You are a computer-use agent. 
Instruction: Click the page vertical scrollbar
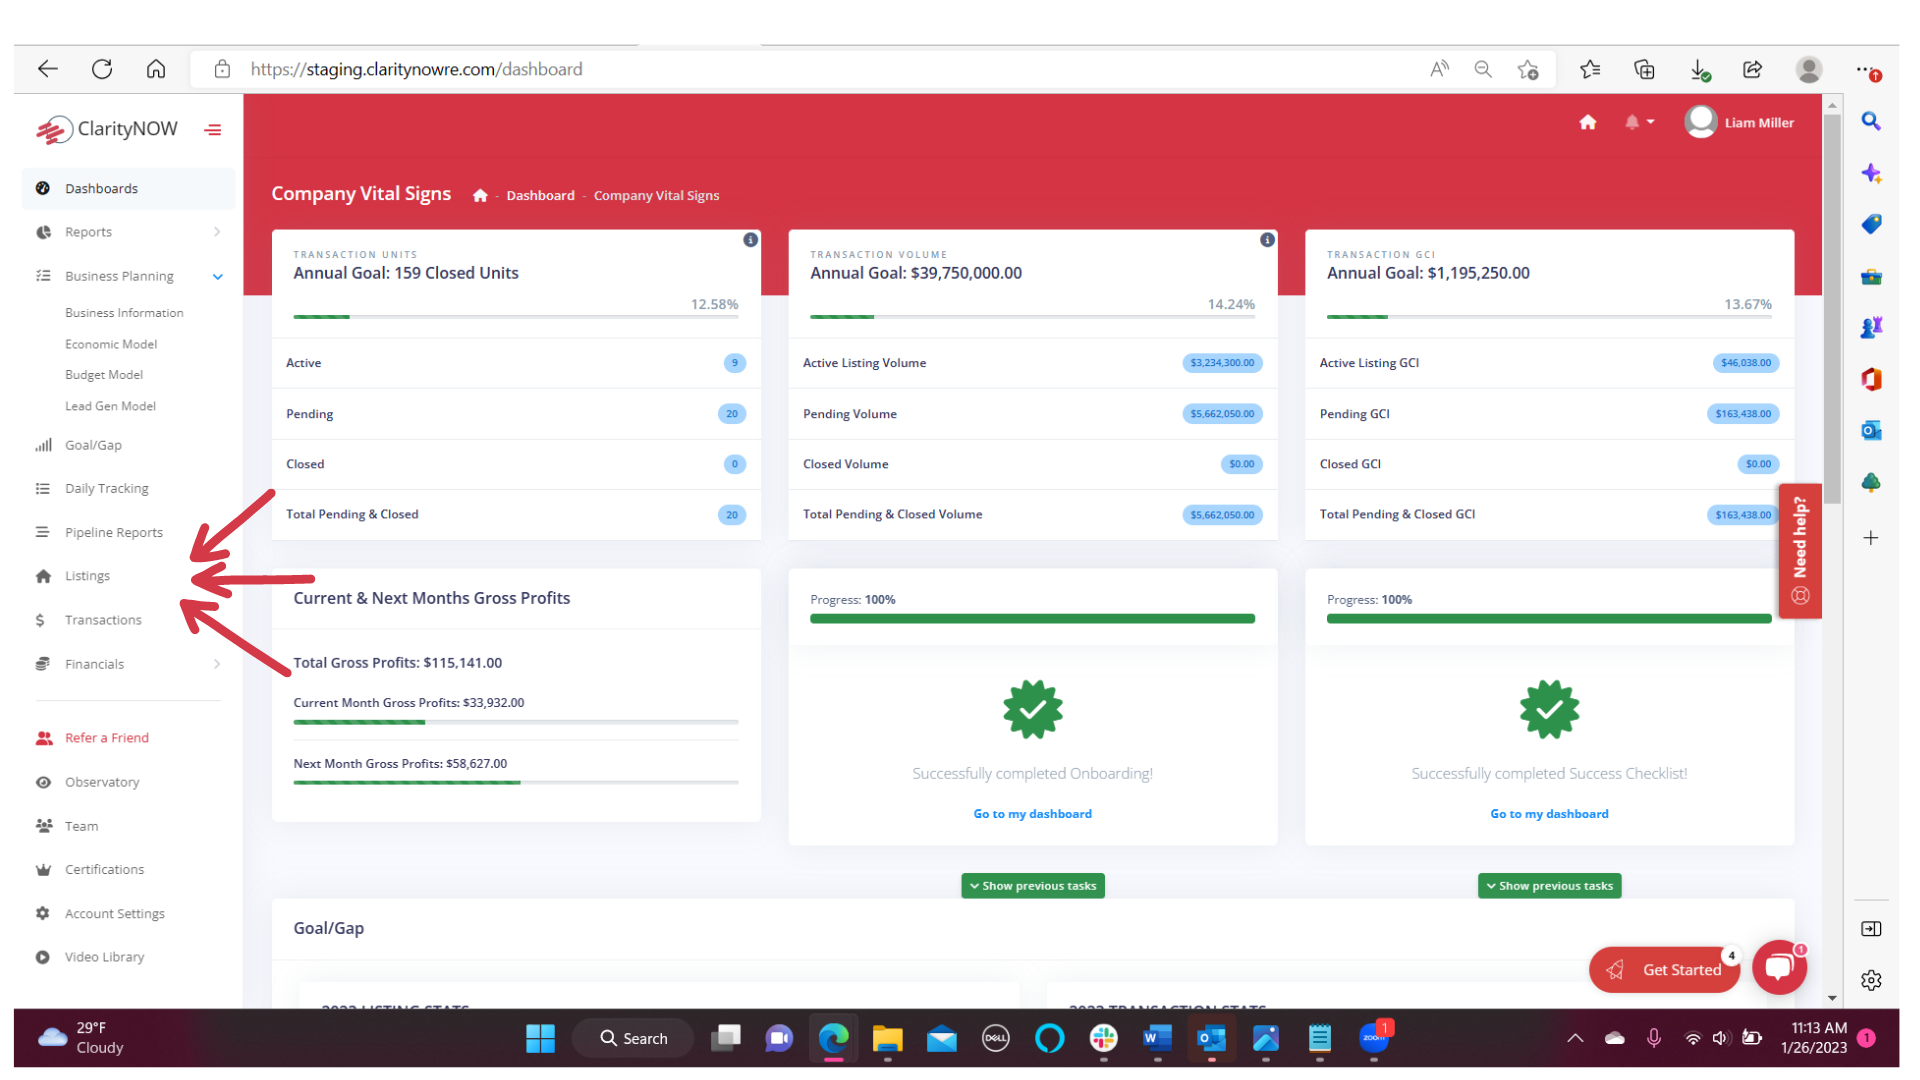pos(1832,310)
